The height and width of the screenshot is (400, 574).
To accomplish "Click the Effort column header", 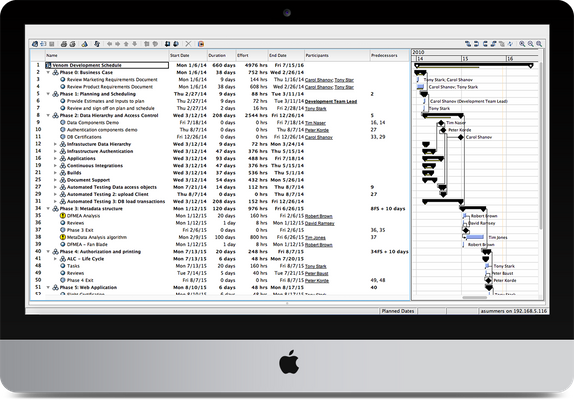I will tap(251, 55).
